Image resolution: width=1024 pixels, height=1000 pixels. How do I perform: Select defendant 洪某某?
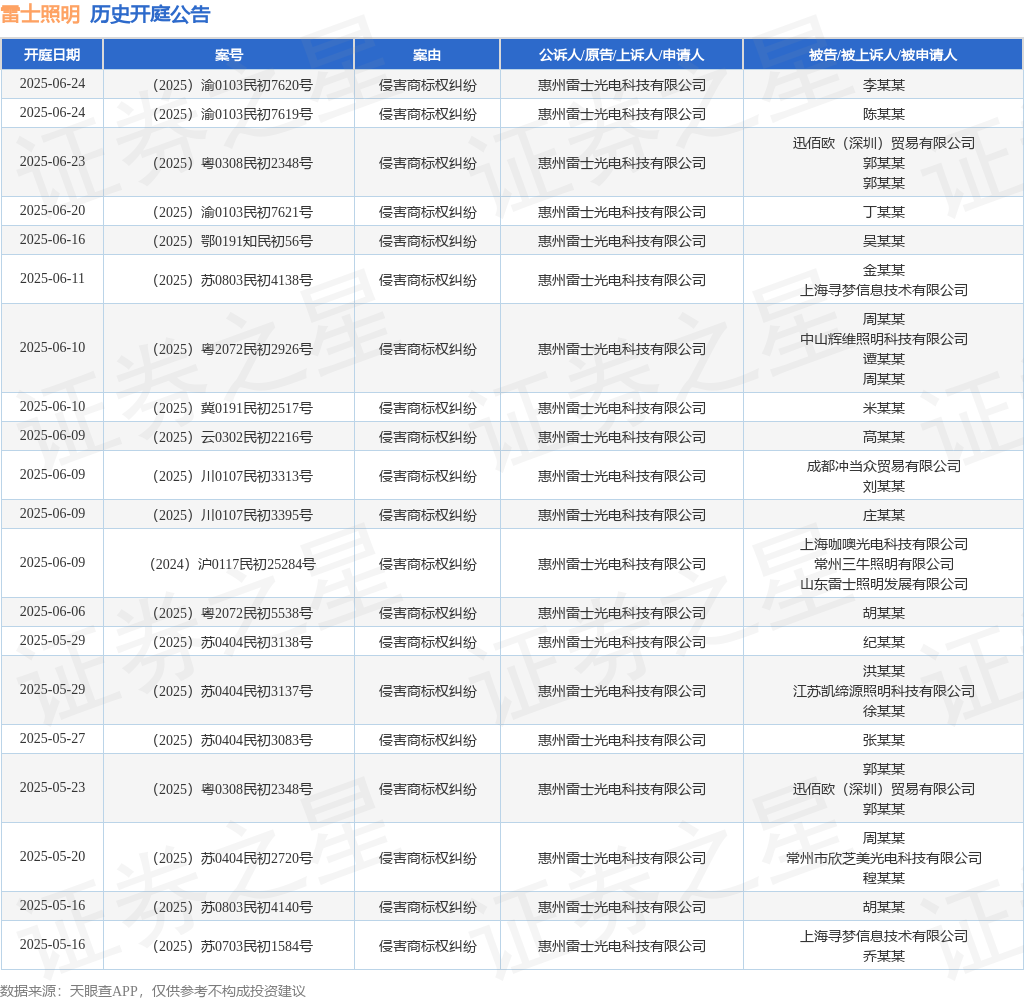[x=884, y=671]
